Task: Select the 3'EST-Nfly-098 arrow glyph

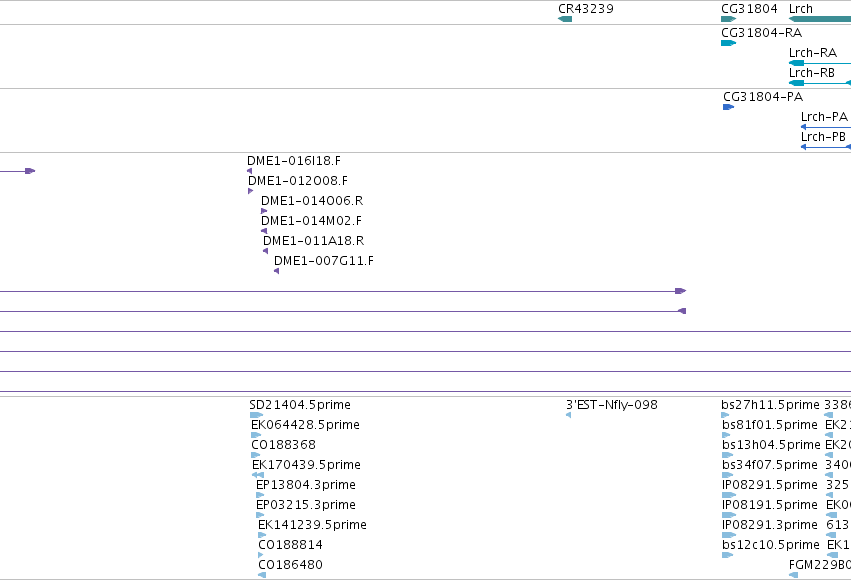Action: [x=568, y=415]
